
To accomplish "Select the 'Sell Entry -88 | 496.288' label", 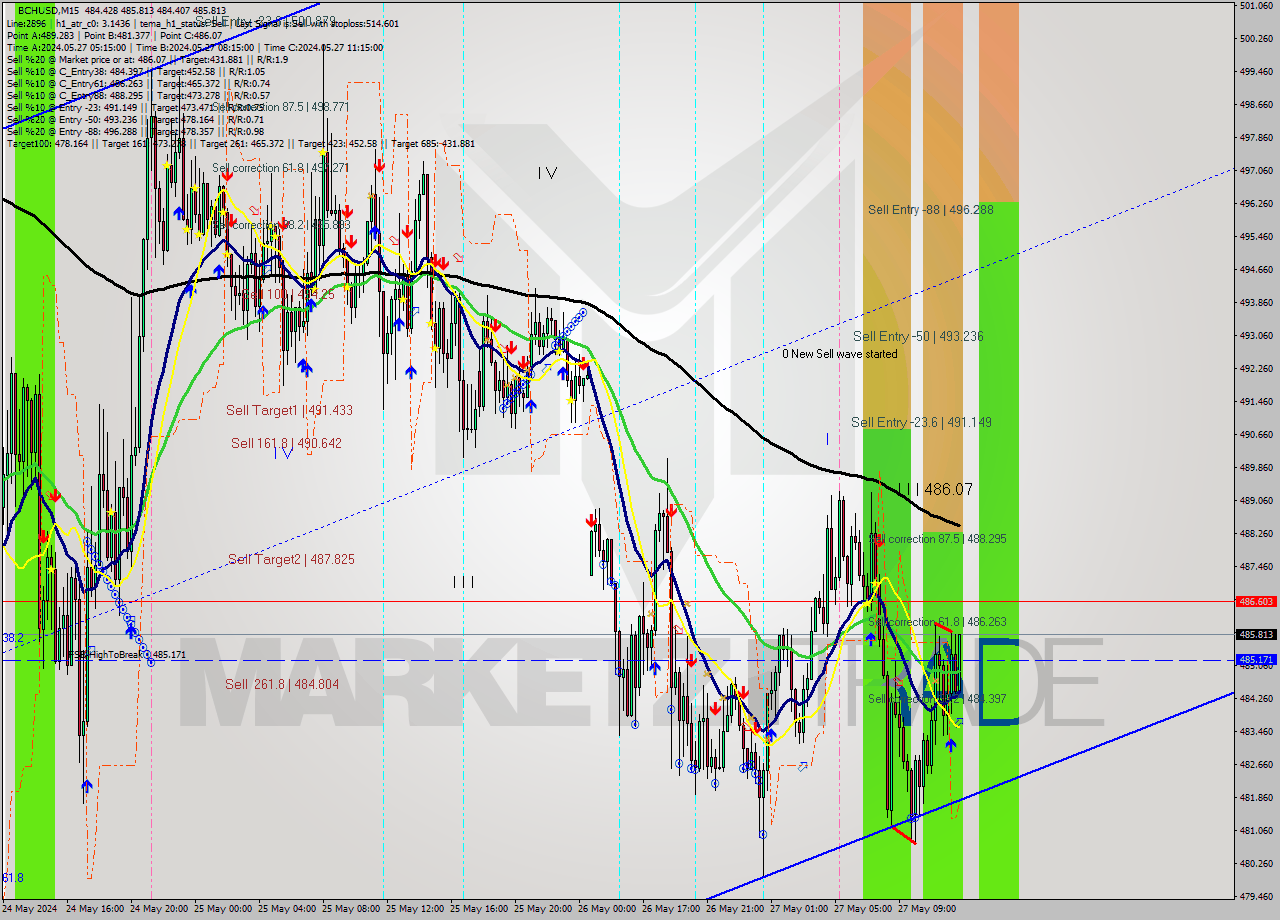I will point(930,210).
